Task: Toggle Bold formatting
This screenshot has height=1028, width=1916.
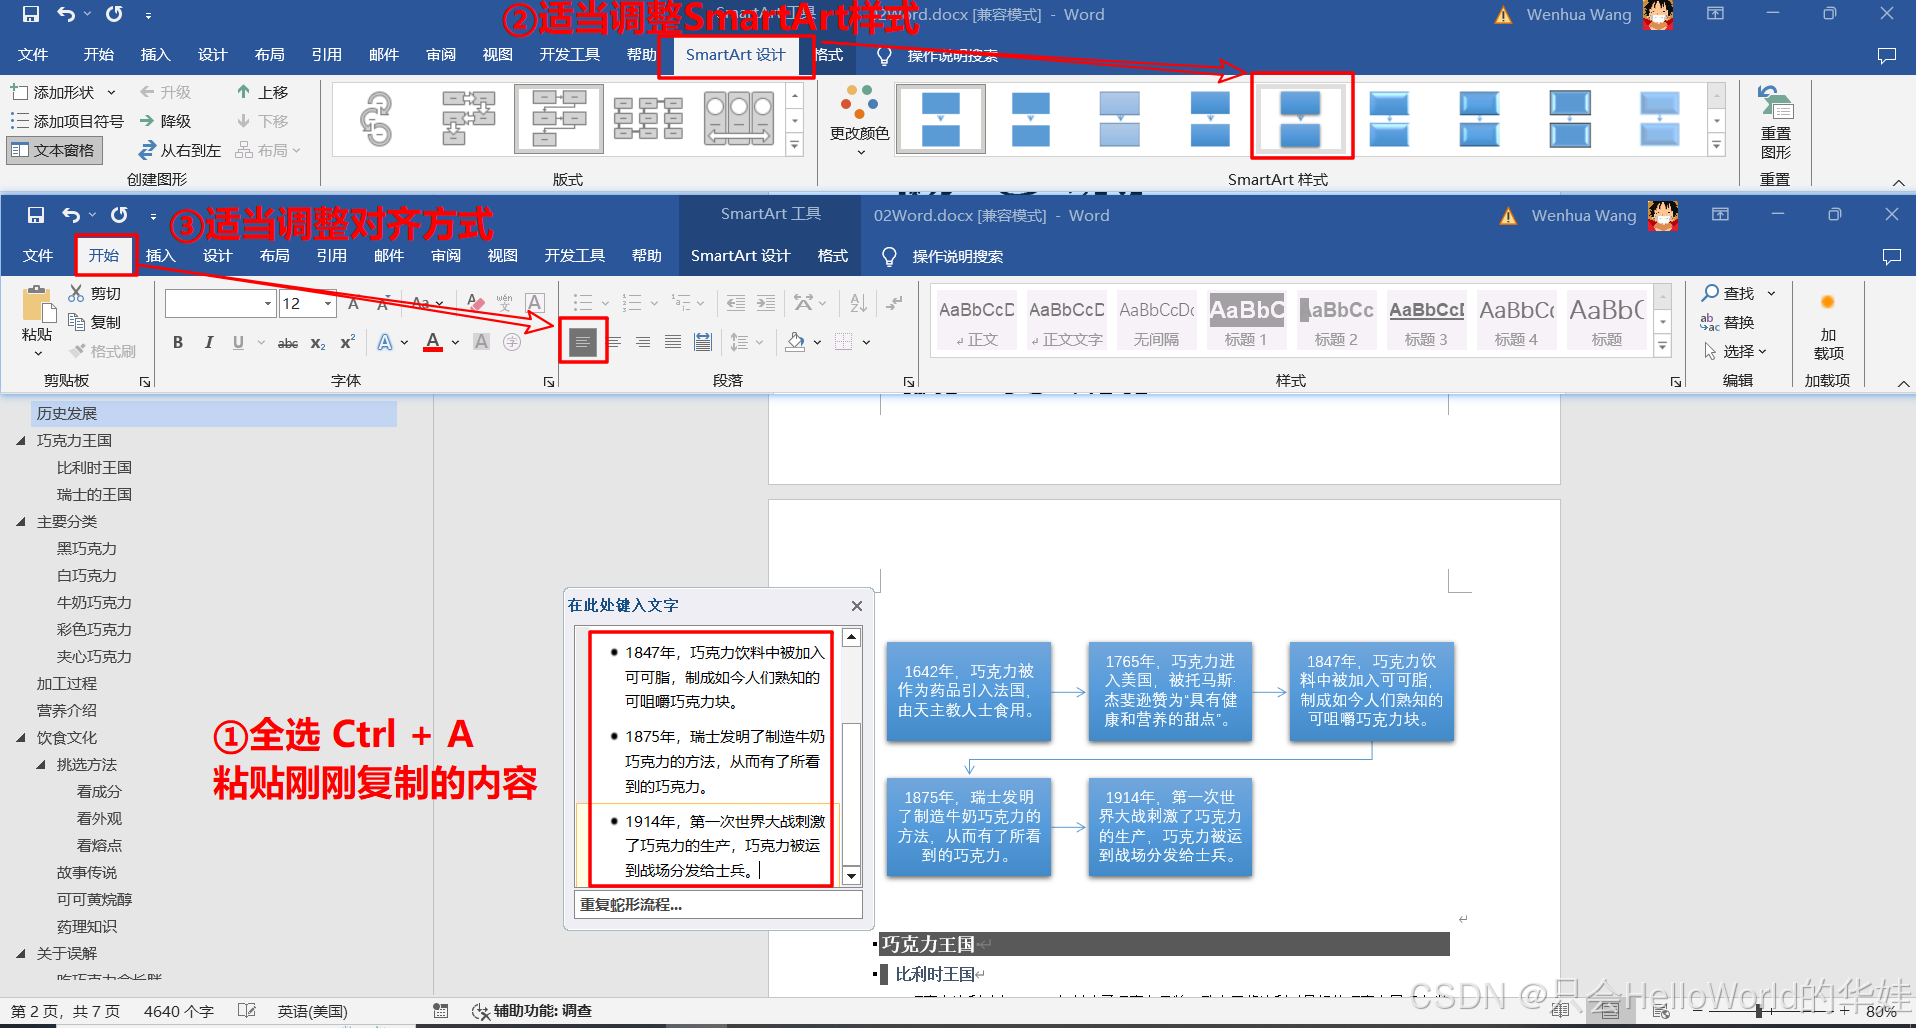Action: (x=178, y=342)
